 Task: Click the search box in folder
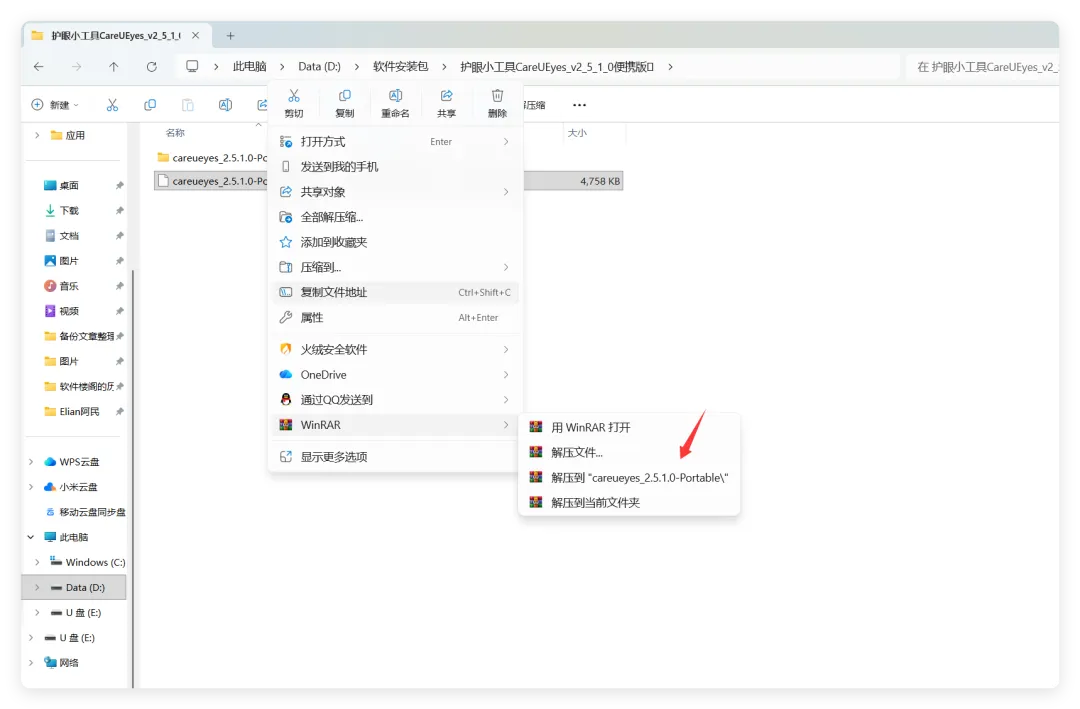pos(982,67)
